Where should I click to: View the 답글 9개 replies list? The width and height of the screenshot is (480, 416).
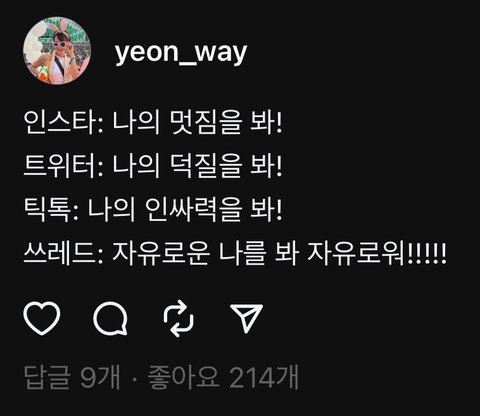pos(72,377)
